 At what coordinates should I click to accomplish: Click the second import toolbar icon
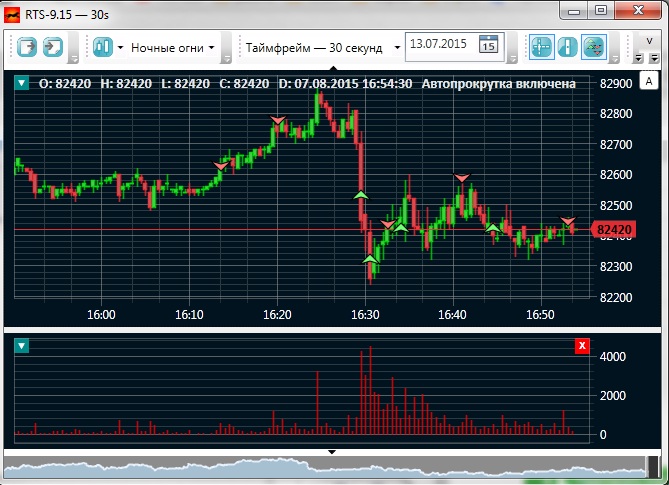click(53, 47)
